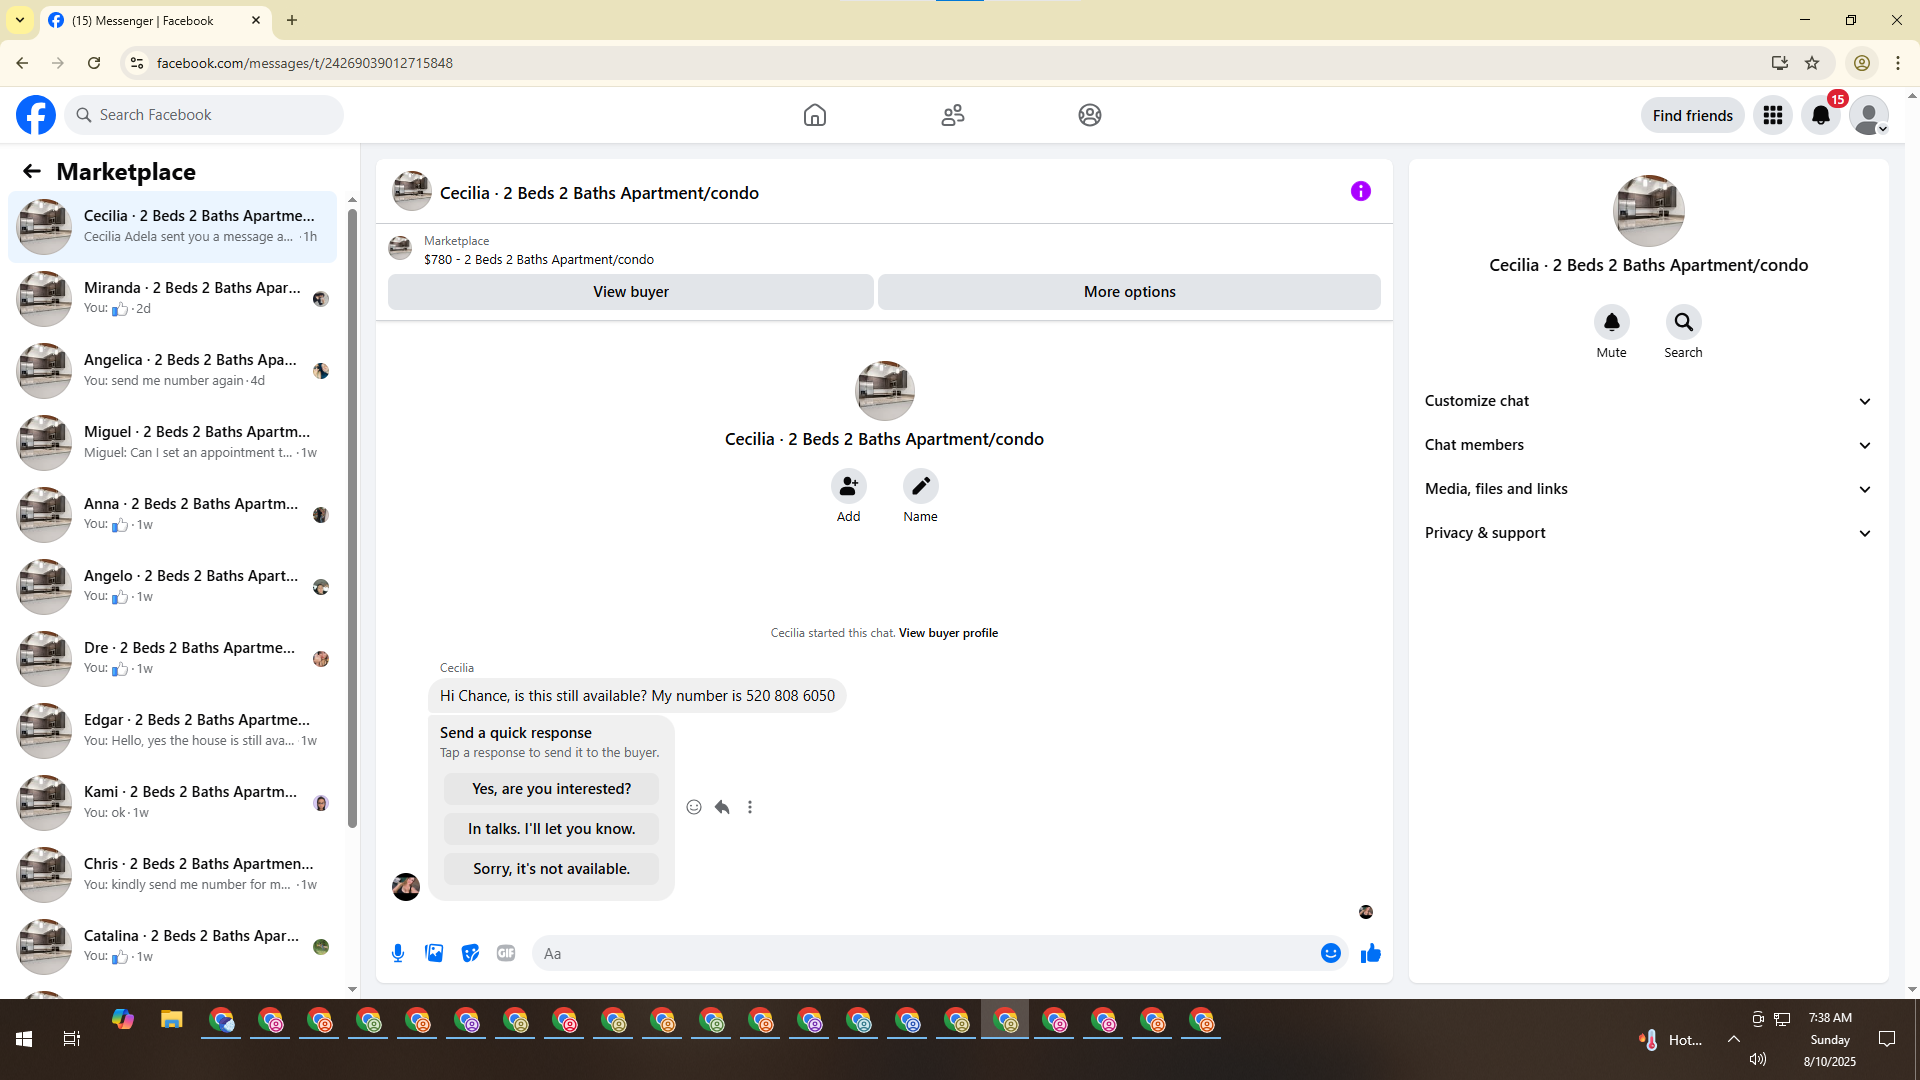Send a thumbs-up like
The height and width of the screenshot is (1080, 1920).
(x=1370, y=953)
